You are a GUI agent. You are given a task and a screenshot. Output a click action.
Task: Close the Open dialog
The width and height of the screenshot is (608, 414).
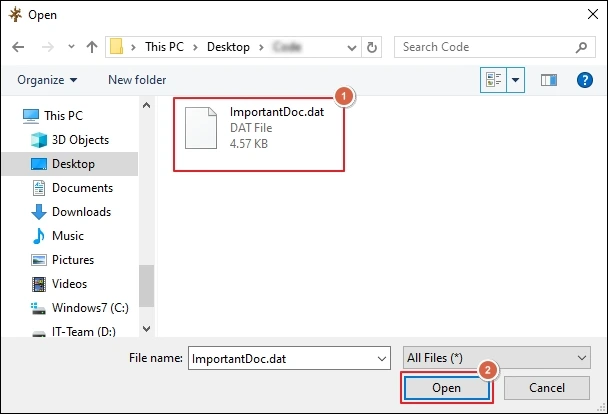[x=593, y=14]
